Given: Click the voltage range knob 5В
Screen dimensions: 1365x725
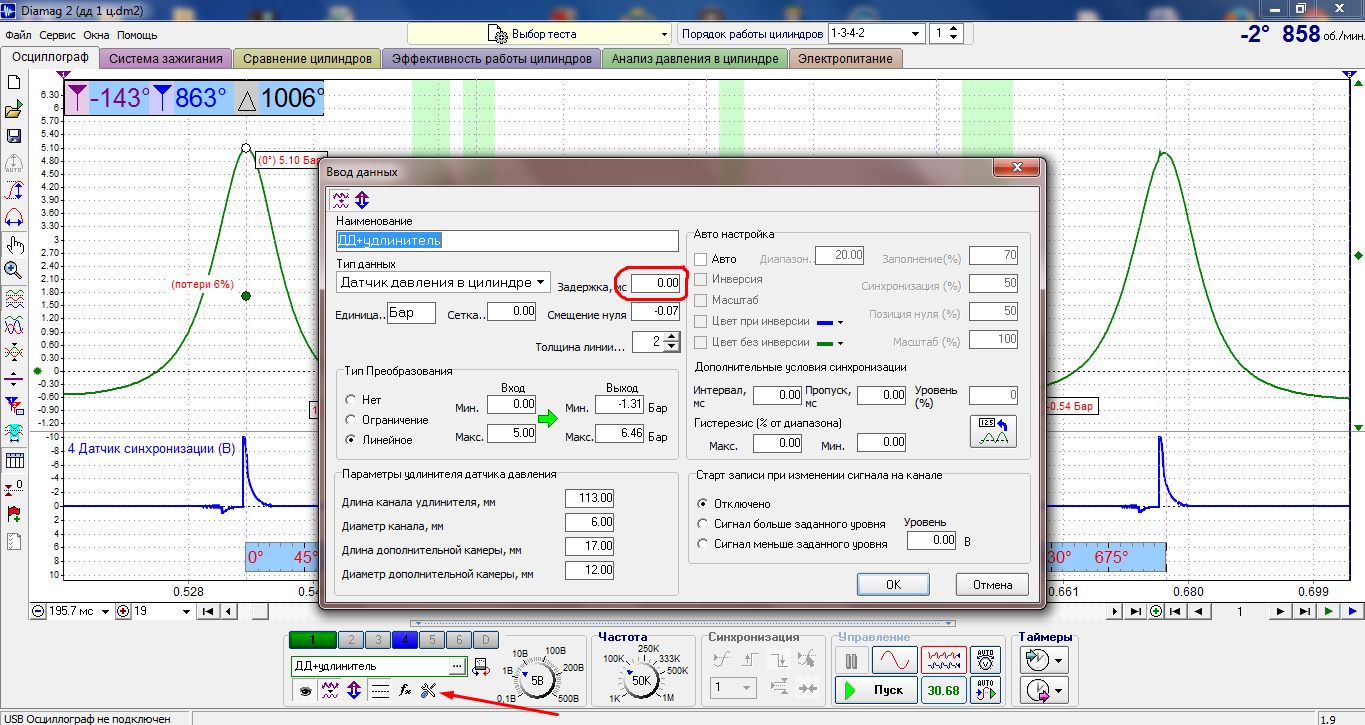Looking at the screenshot, I should coord(537,680).
